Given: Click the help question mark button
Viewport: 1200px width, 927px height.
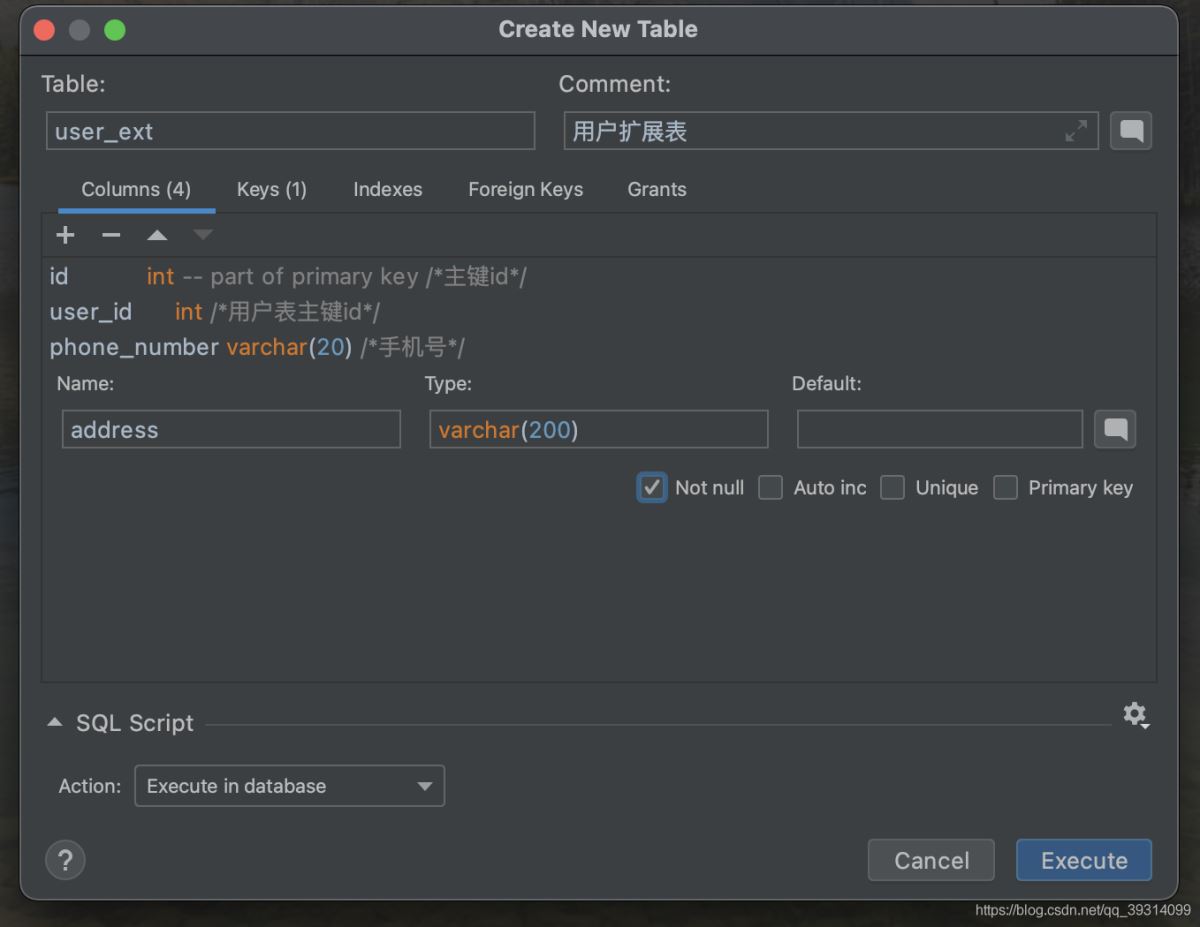Looking at the screenshot, I should pyautogui.click(x=65, y=860).
